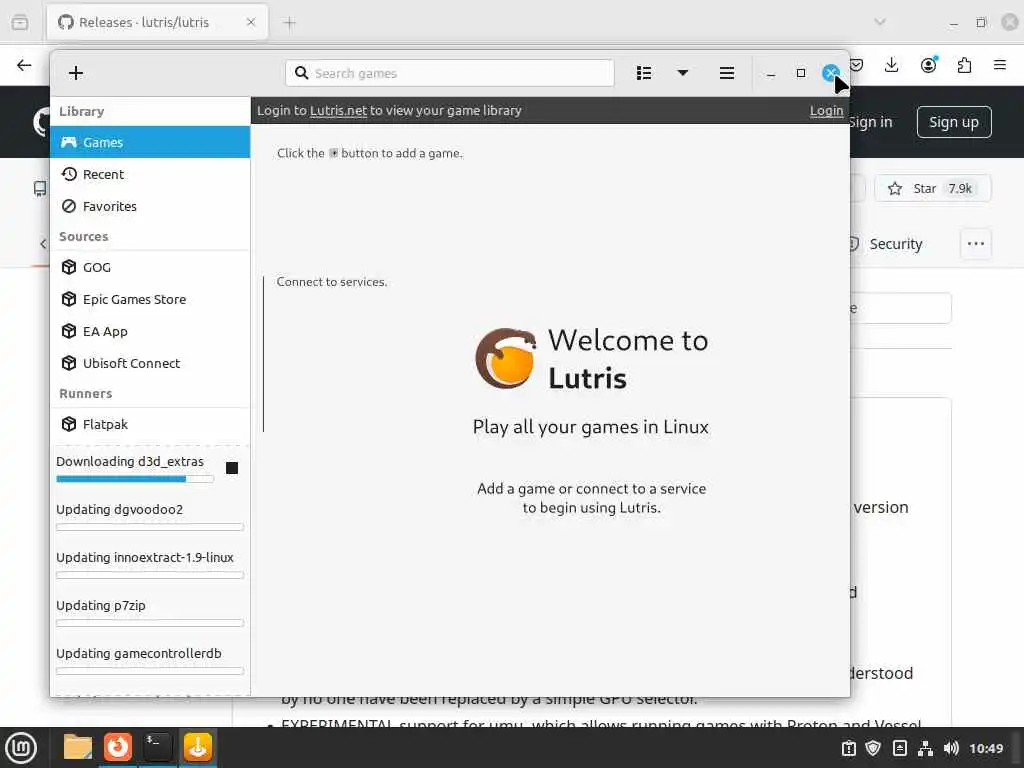Click the EA App cube icon
This screenshot has width=1024, height=768.
coord(69,331)
